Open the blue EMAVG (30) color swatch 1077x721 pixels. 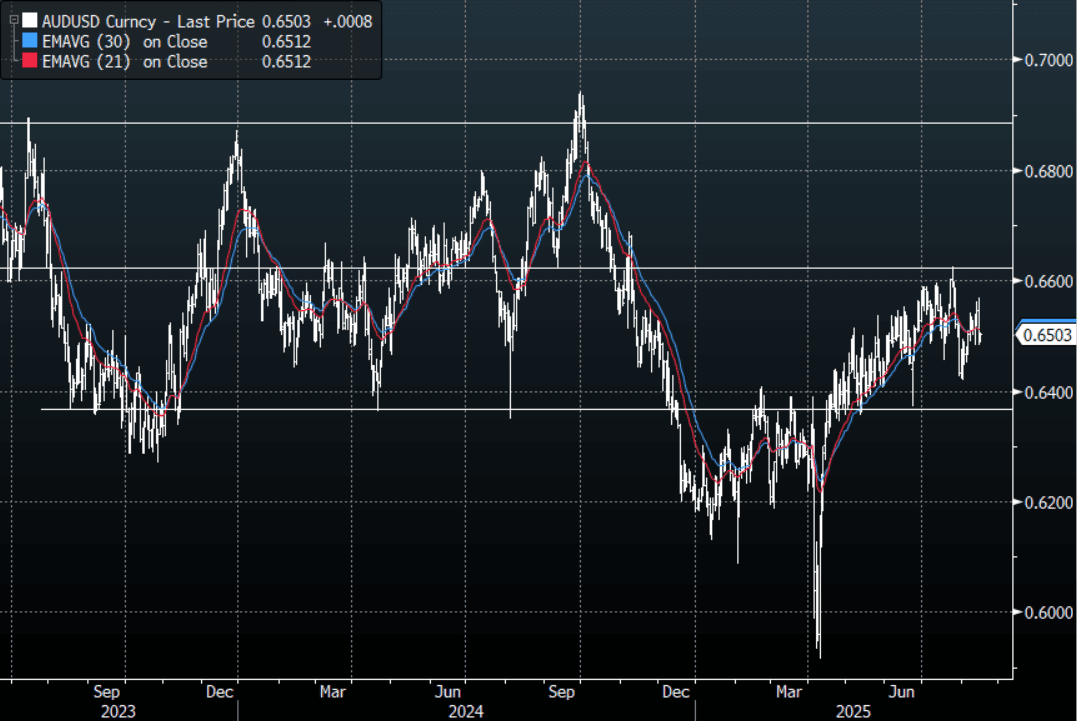coord(29,42)
